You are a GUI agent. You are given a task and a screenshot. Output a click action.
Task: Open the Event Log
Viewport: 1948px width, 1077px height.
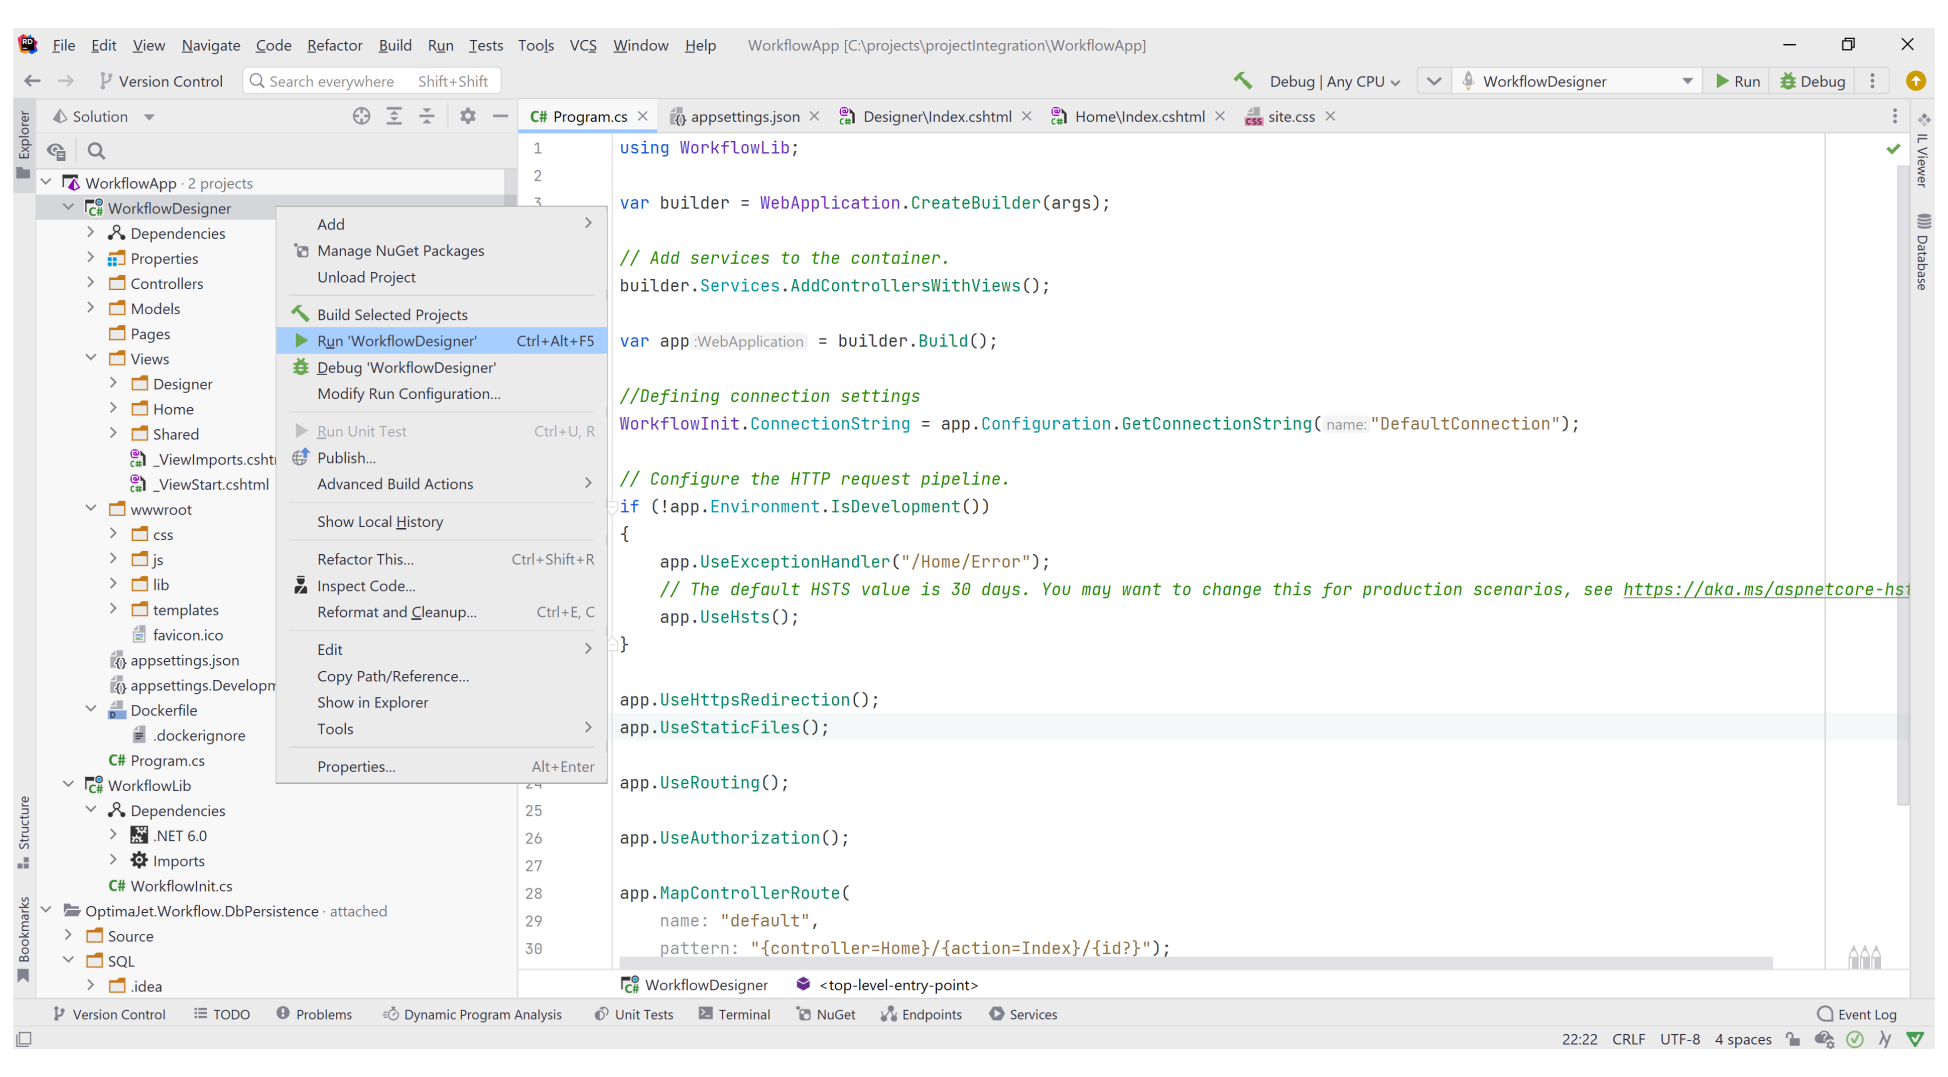(1857, 1014)
